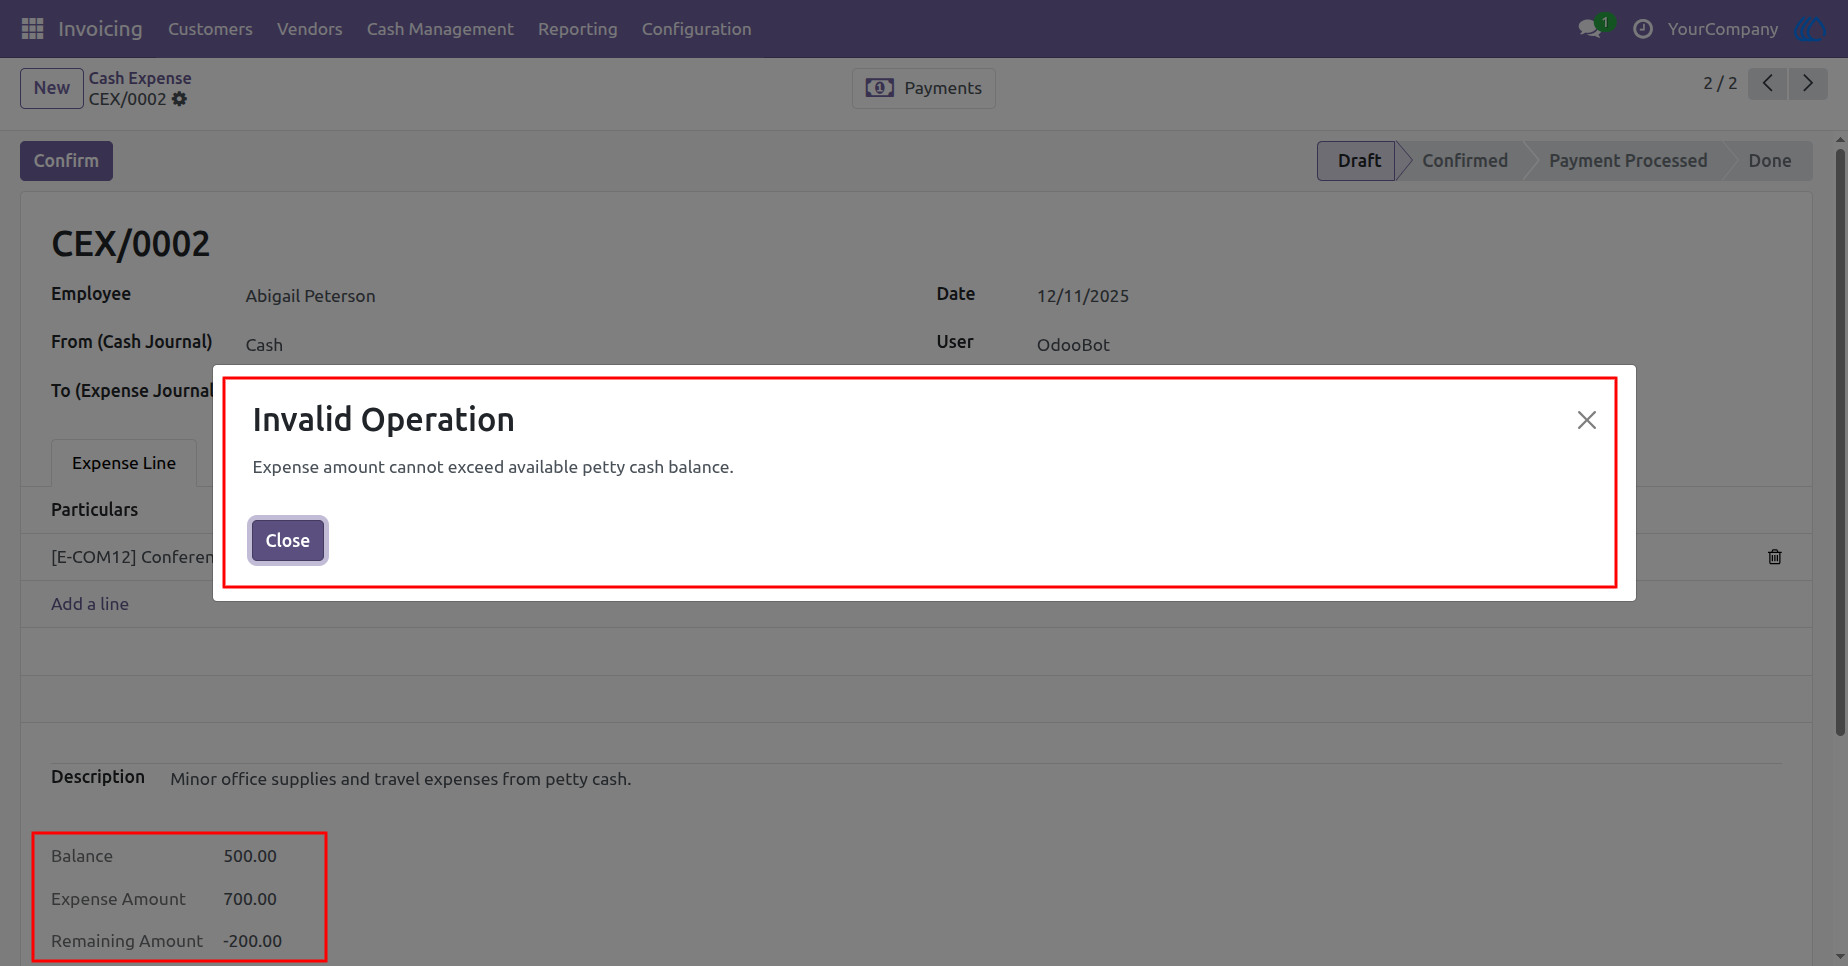Go to the previous record arrow
Image resolution: width=1848 pixels, height=966 pixels.
point(1768,83)
